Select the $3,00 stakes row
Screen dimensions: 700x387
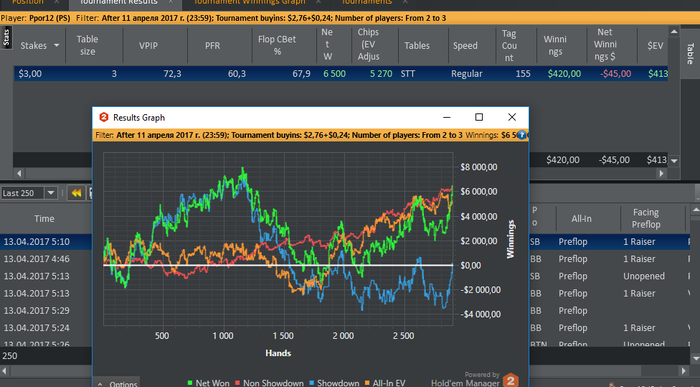click(x=341, y=74)
